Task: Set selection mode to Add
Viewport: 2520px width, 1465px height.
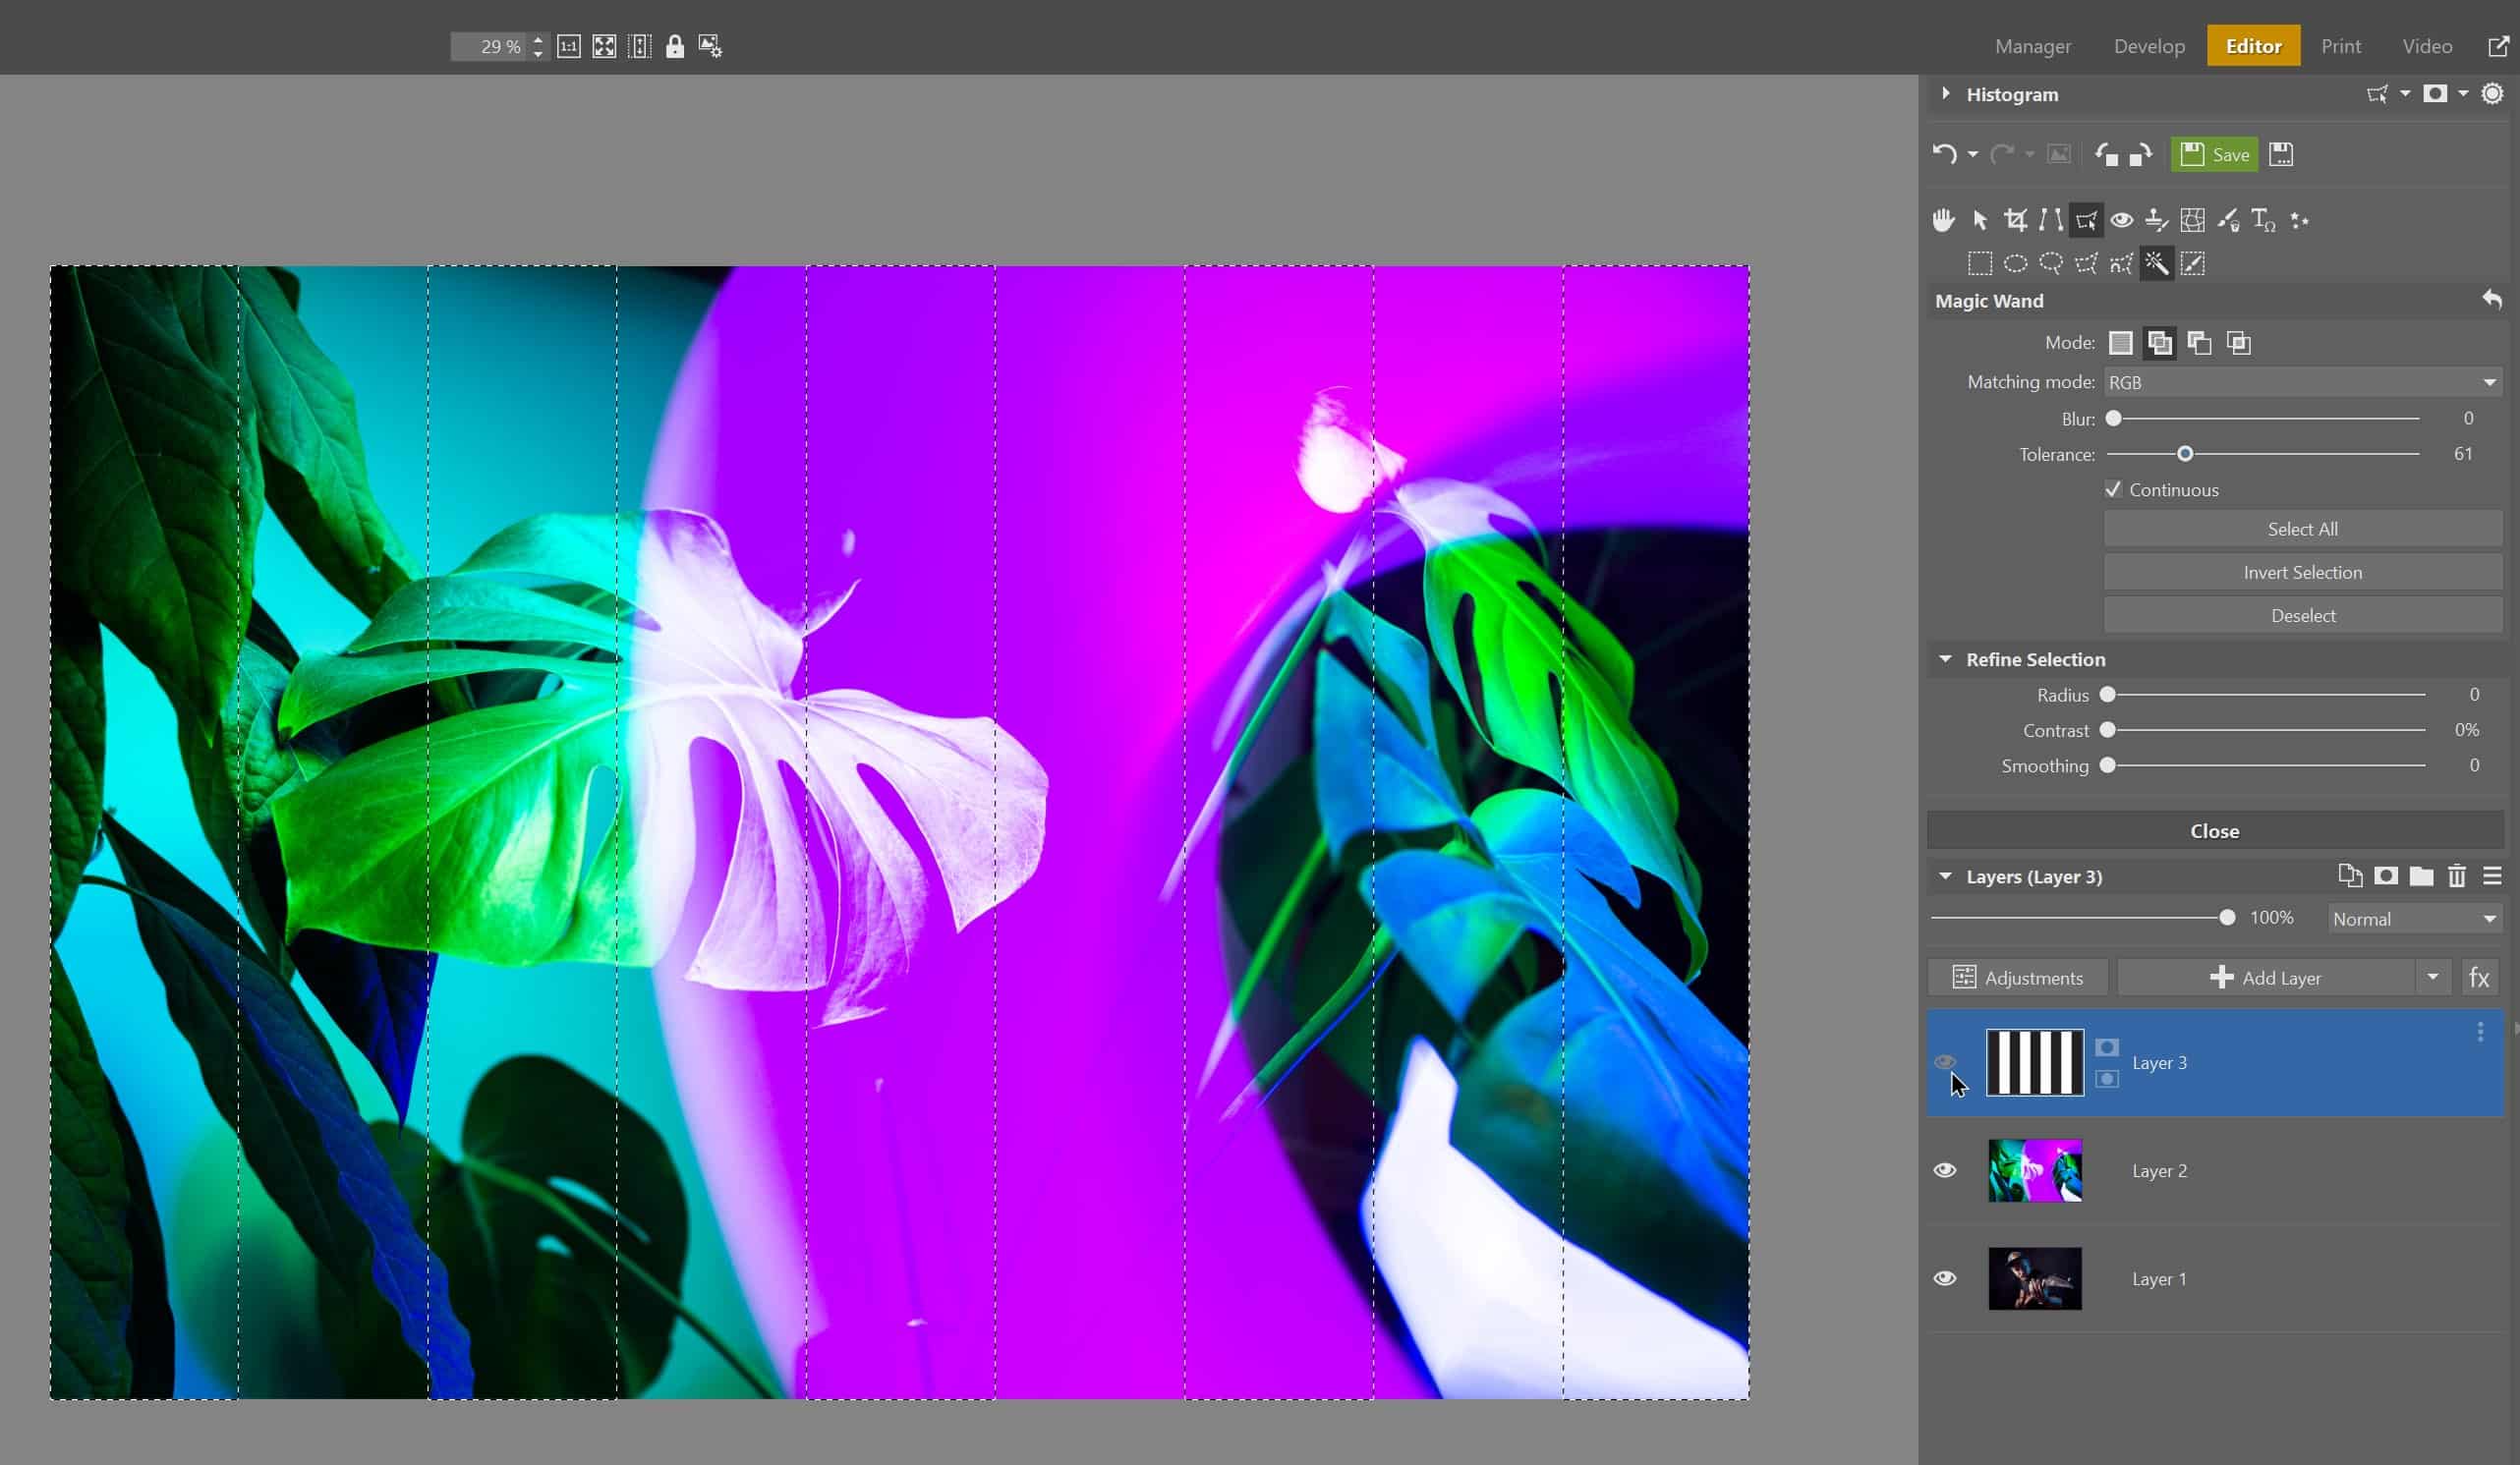Action: click(x=2160, y=343)
